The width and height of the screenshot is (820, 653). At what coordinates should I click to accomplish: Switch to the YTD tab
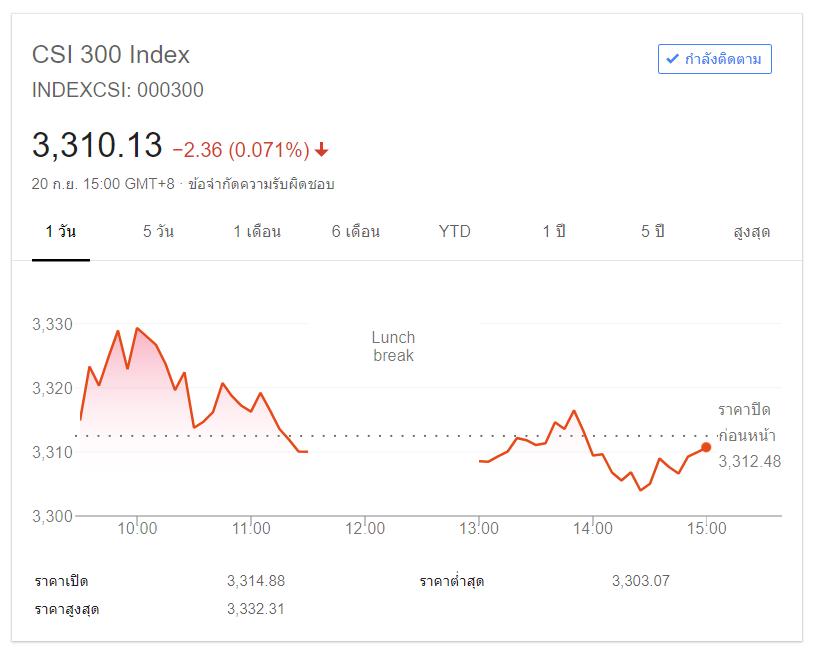point(455,232)
